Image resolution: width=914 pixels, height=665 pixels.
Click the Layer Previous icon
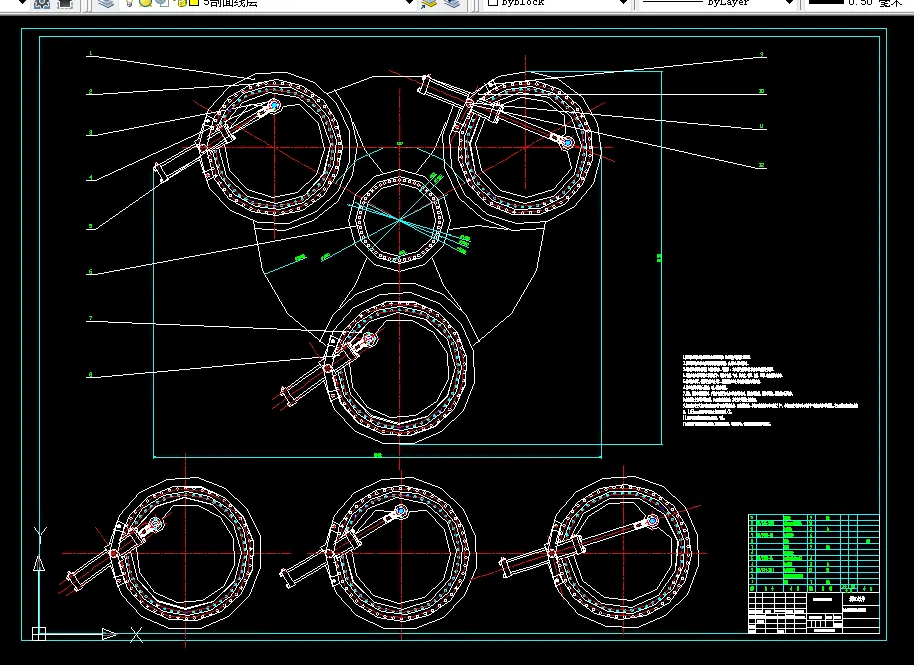click(x=452, y=3)
